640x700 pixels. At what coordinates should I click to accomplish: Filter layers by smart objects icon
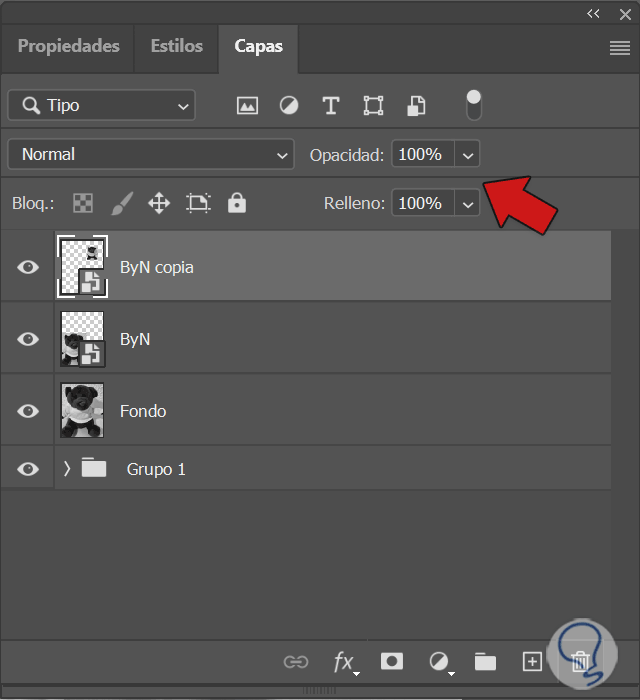point(416,106)
